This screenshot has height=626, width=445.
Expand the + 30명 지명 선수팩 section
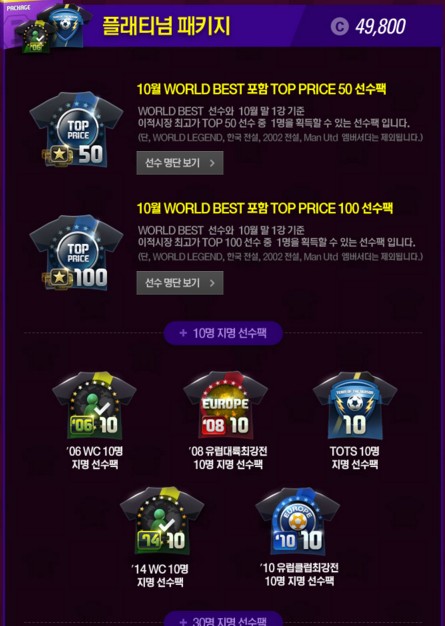tap(223, 619)
